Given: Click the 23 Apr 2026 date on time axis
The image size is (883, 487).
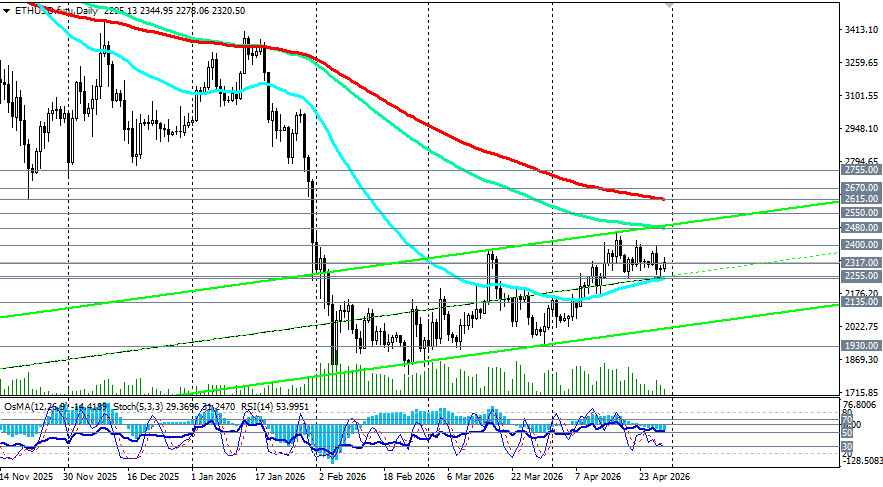Looking at the screenshot, I should coord(665,477).
